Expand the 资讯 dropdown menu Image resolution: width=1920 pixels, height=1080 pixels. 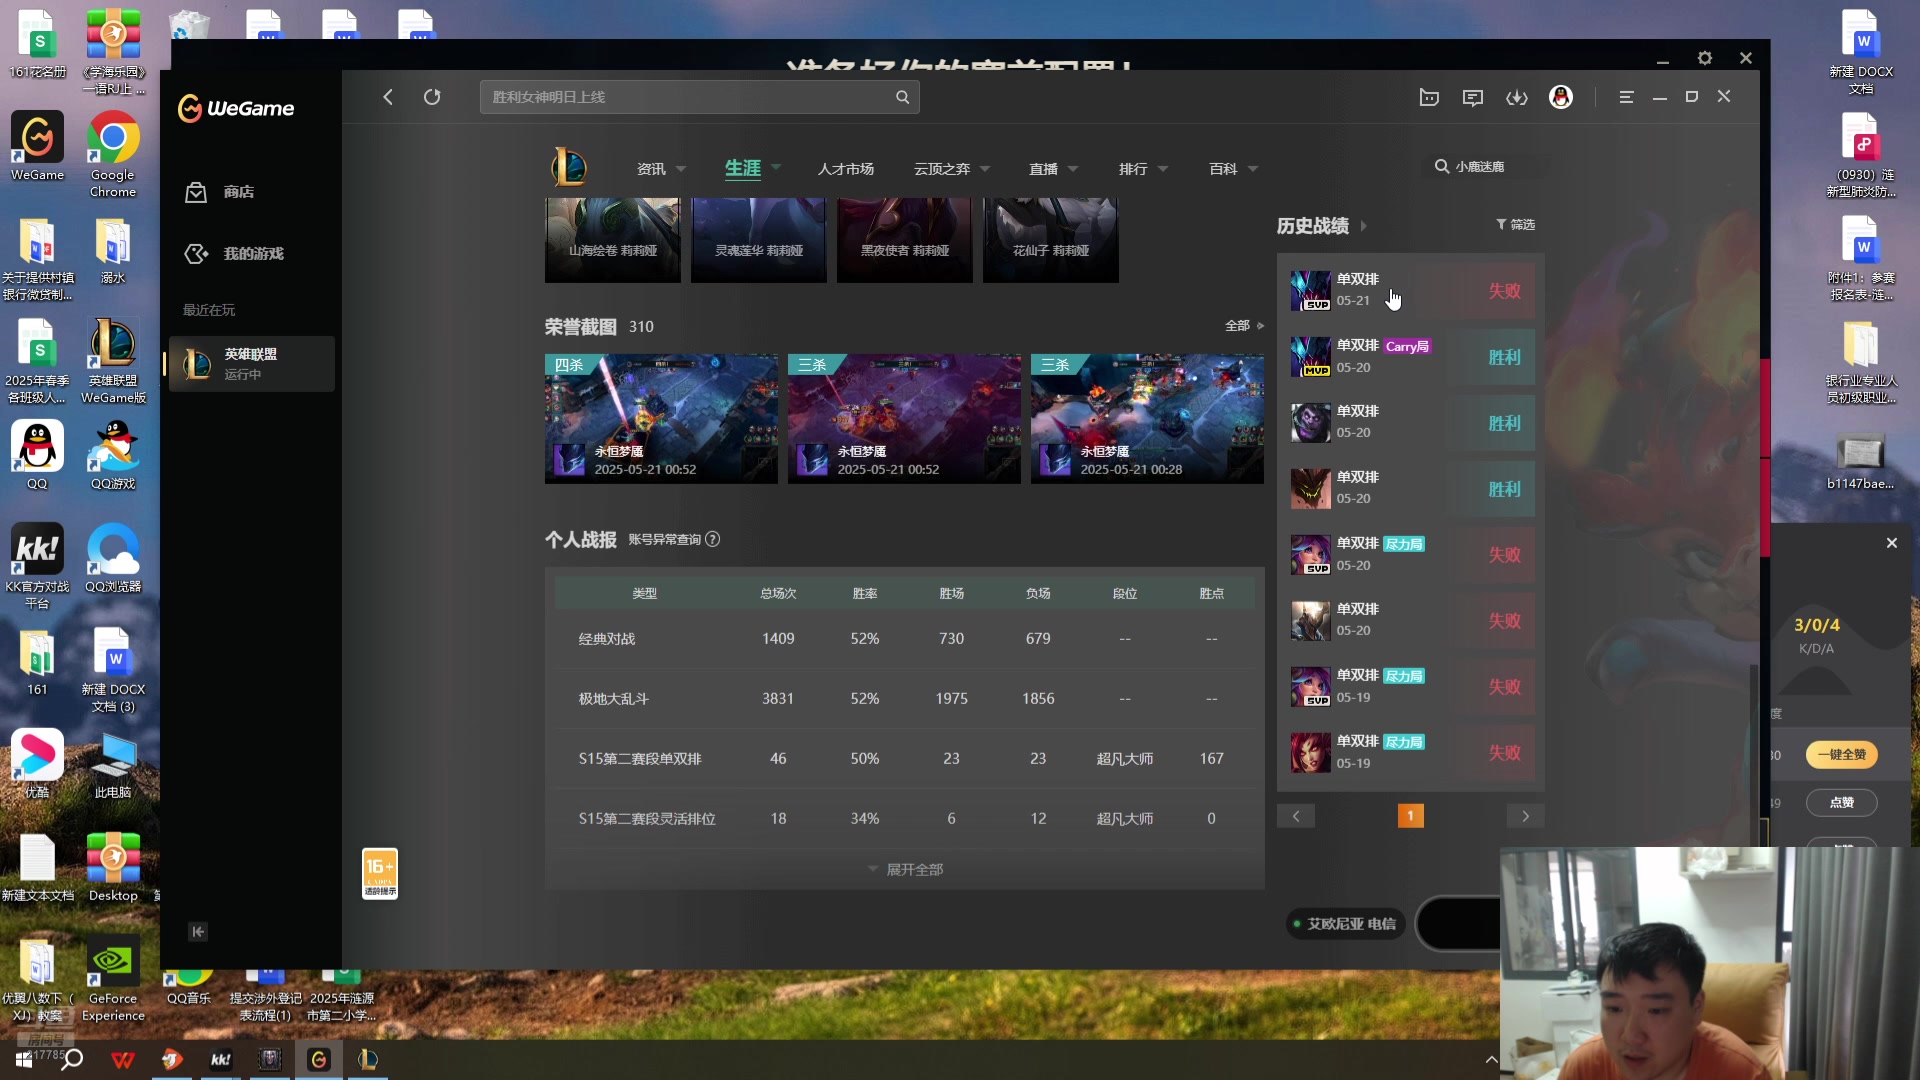681,169
